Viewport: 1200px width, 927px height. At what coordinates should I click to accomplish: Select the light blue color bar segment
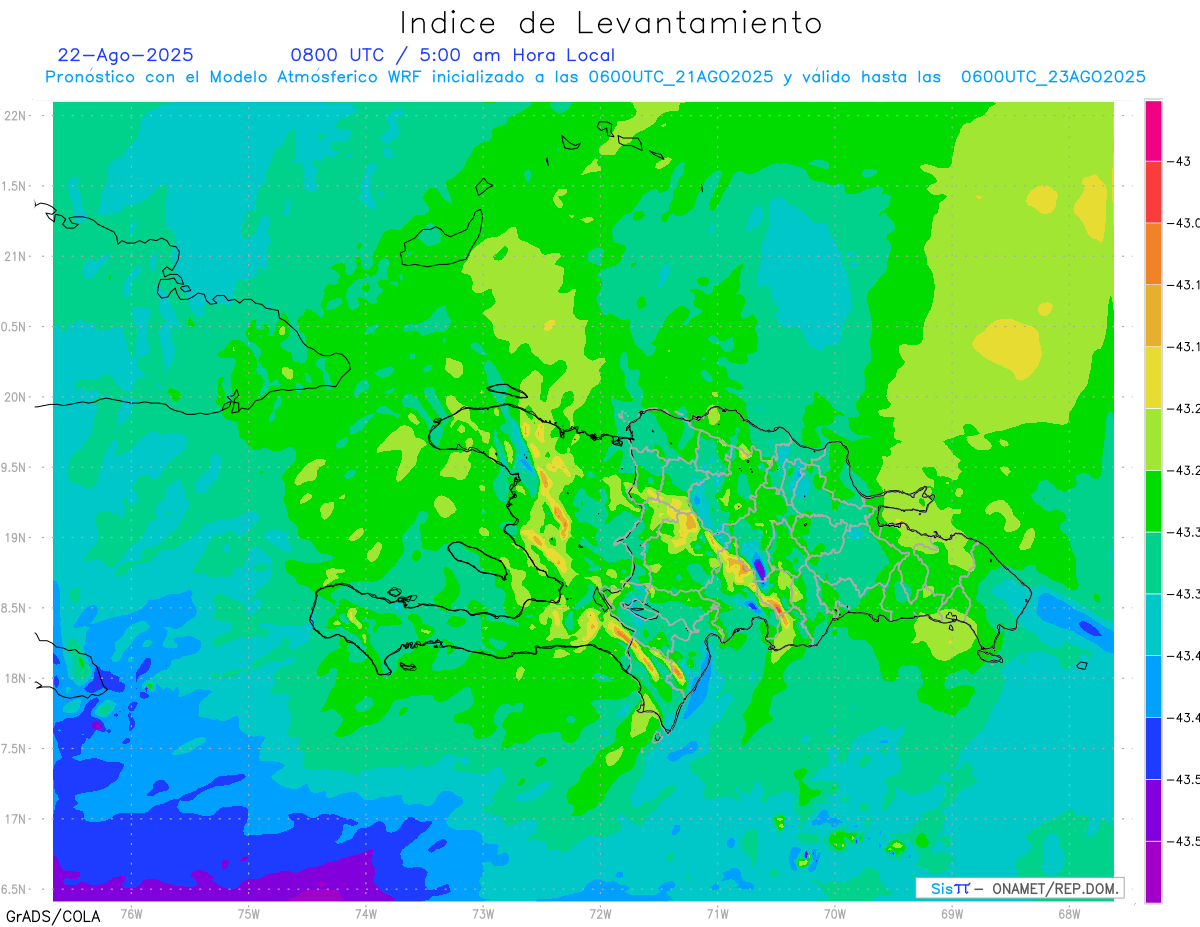1153,686
